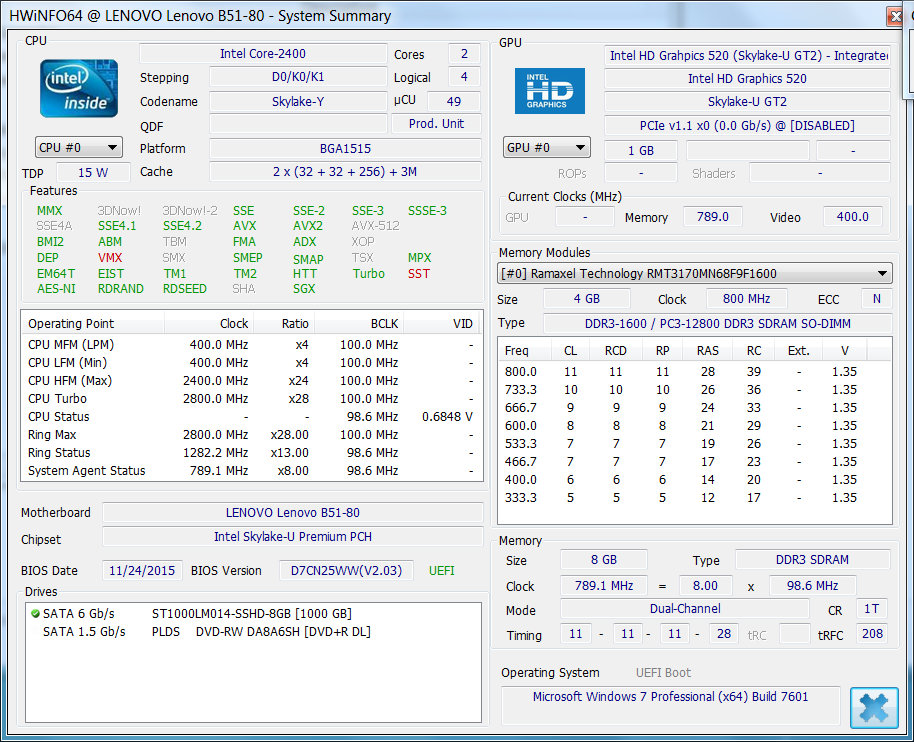The width and height of the screenshot is (914, 742).
Task: Click the DDR3-1600 / PC3-12800 type field
Action: pos(718,323)
